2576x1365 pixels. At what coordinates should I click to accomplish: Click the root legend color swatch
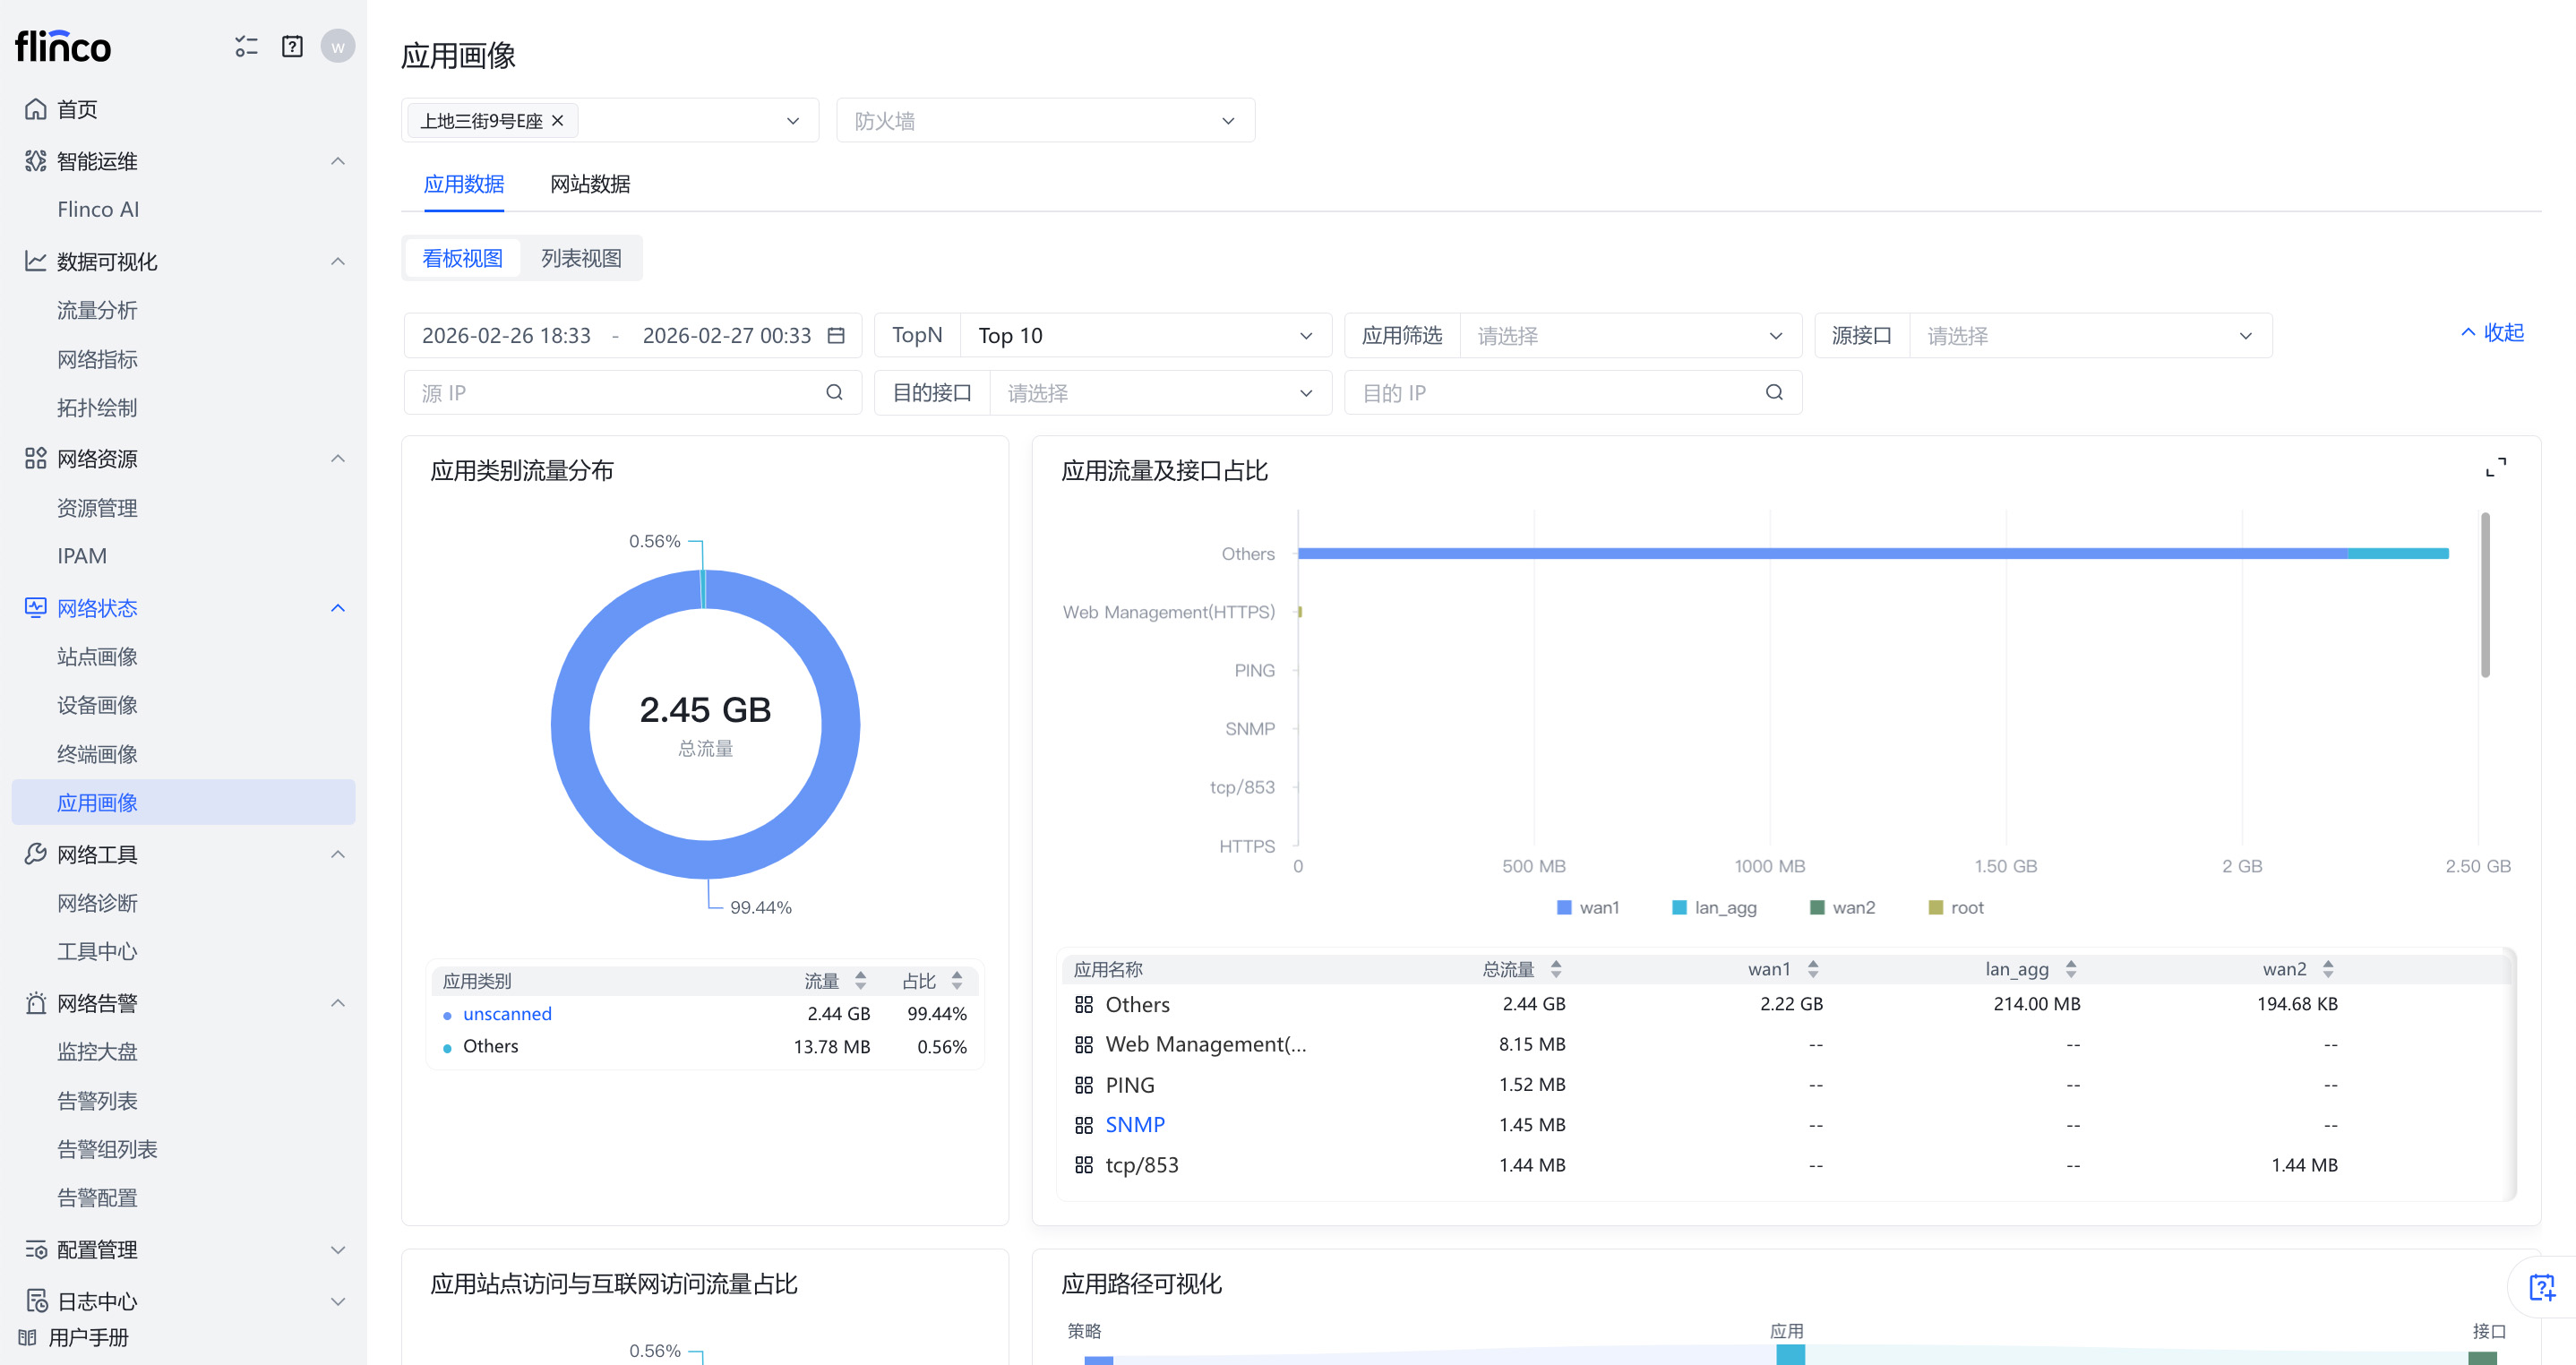1935,907
